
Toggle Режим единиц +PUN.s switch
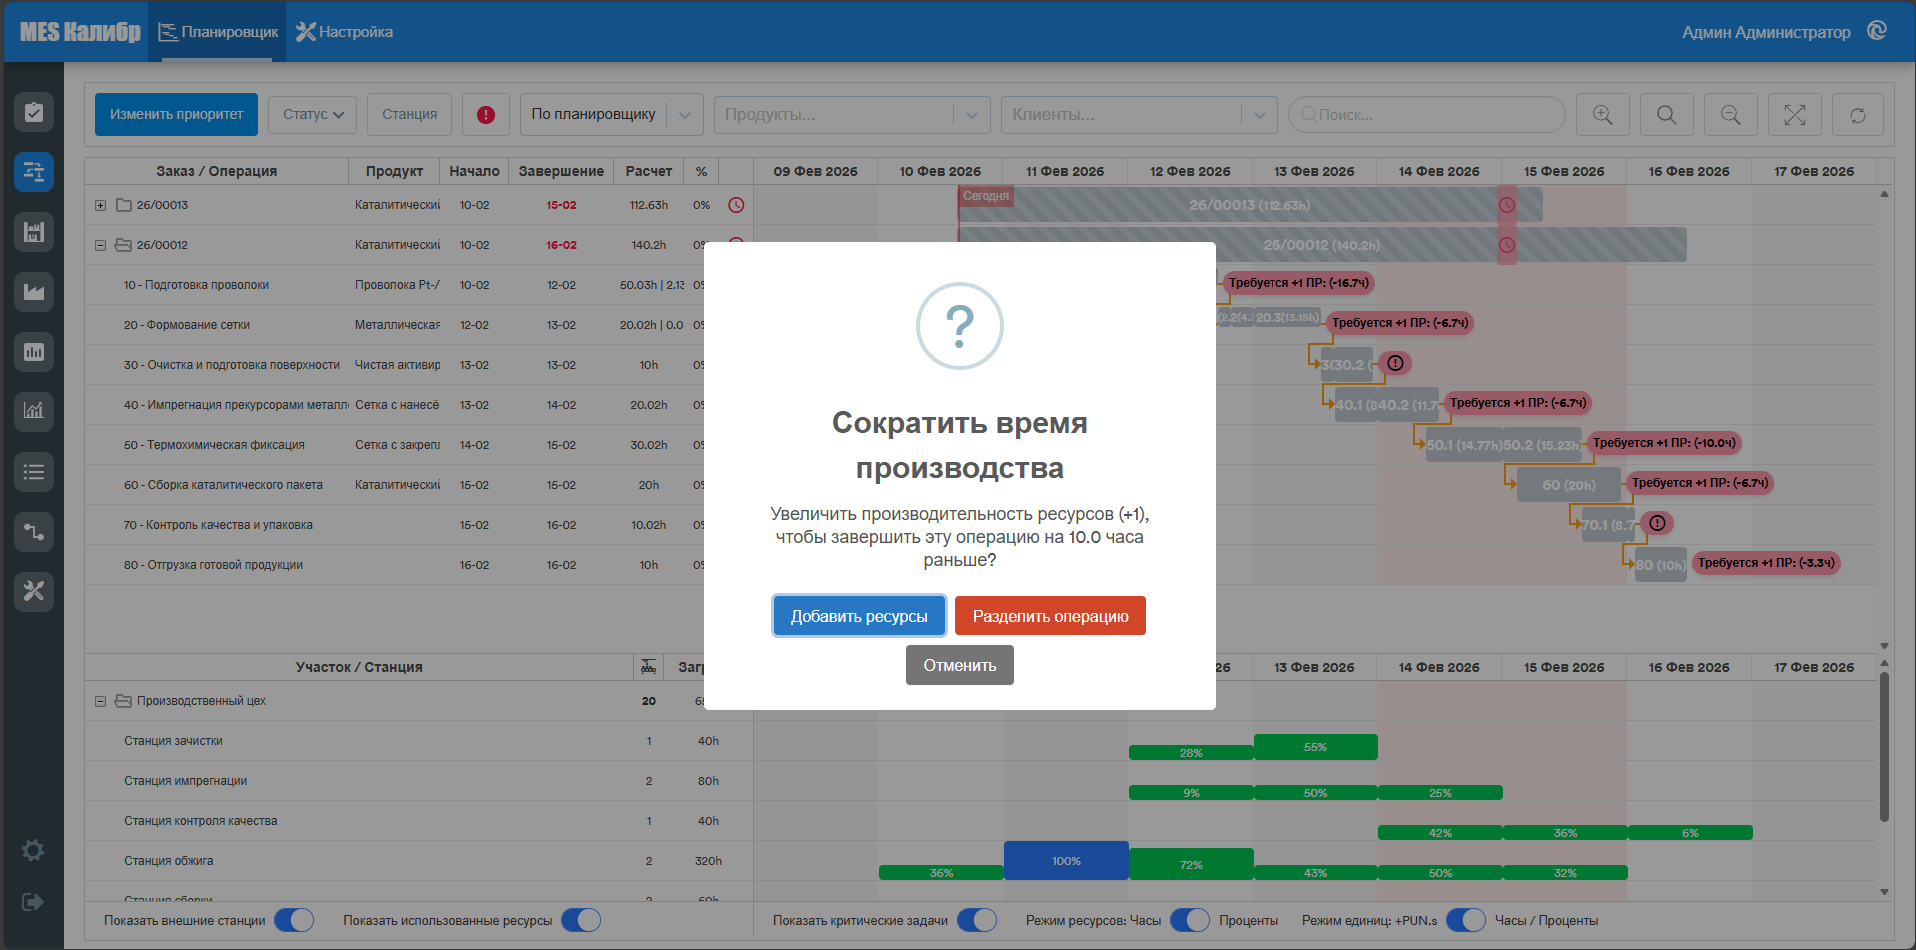1466,920
